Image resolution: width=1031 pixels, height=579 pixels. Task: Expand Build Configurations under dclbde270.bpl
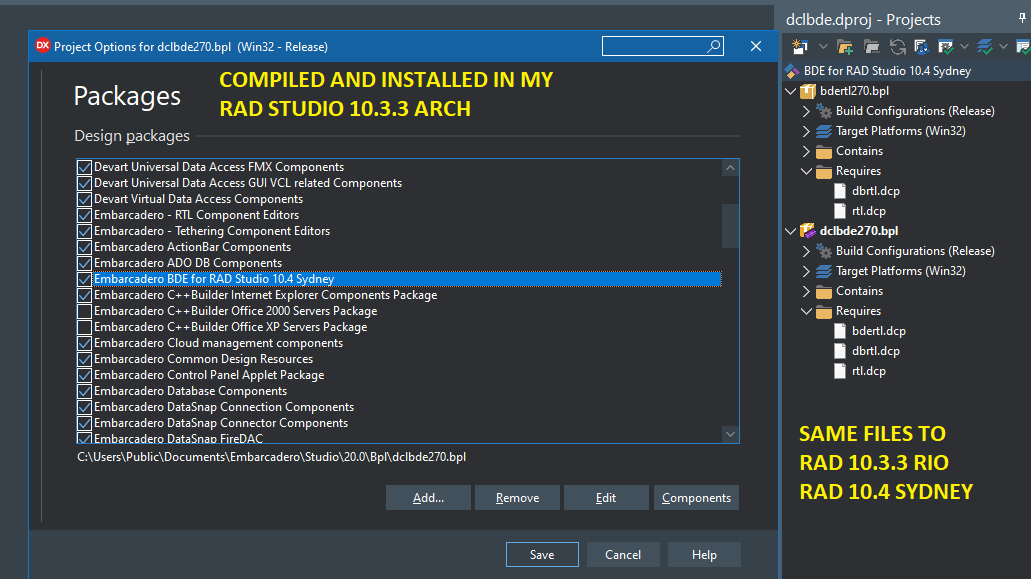pyautogui.click(x=807, y=251)
